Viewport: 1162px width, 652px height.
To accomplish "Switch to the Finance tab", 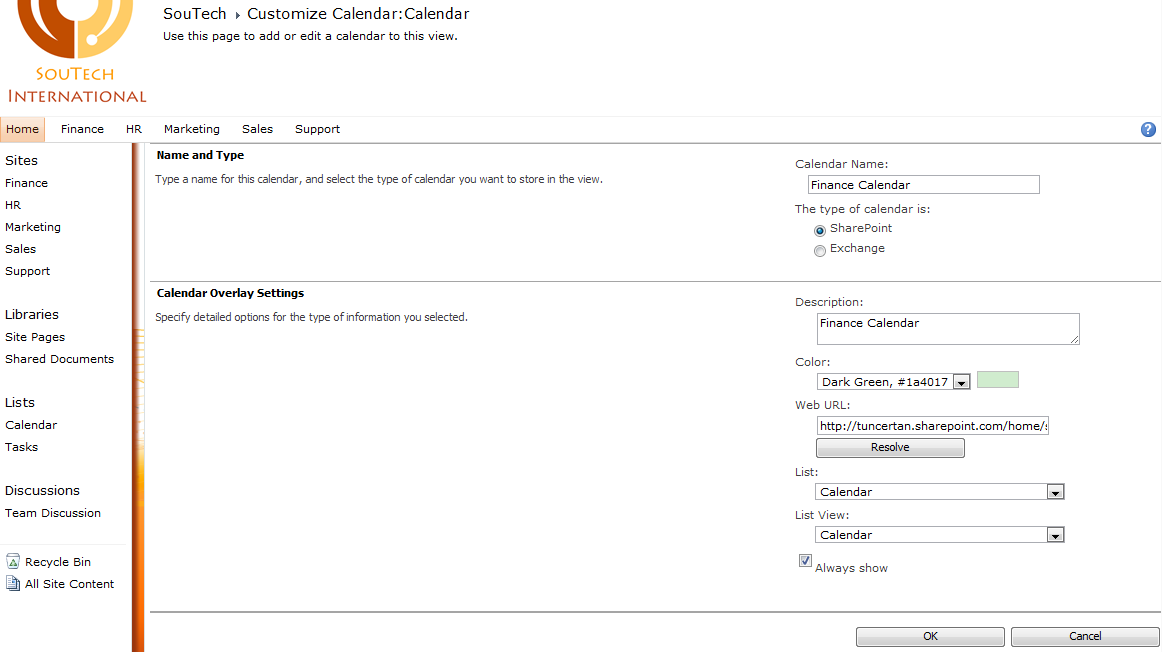I will (x=82, y=129).
